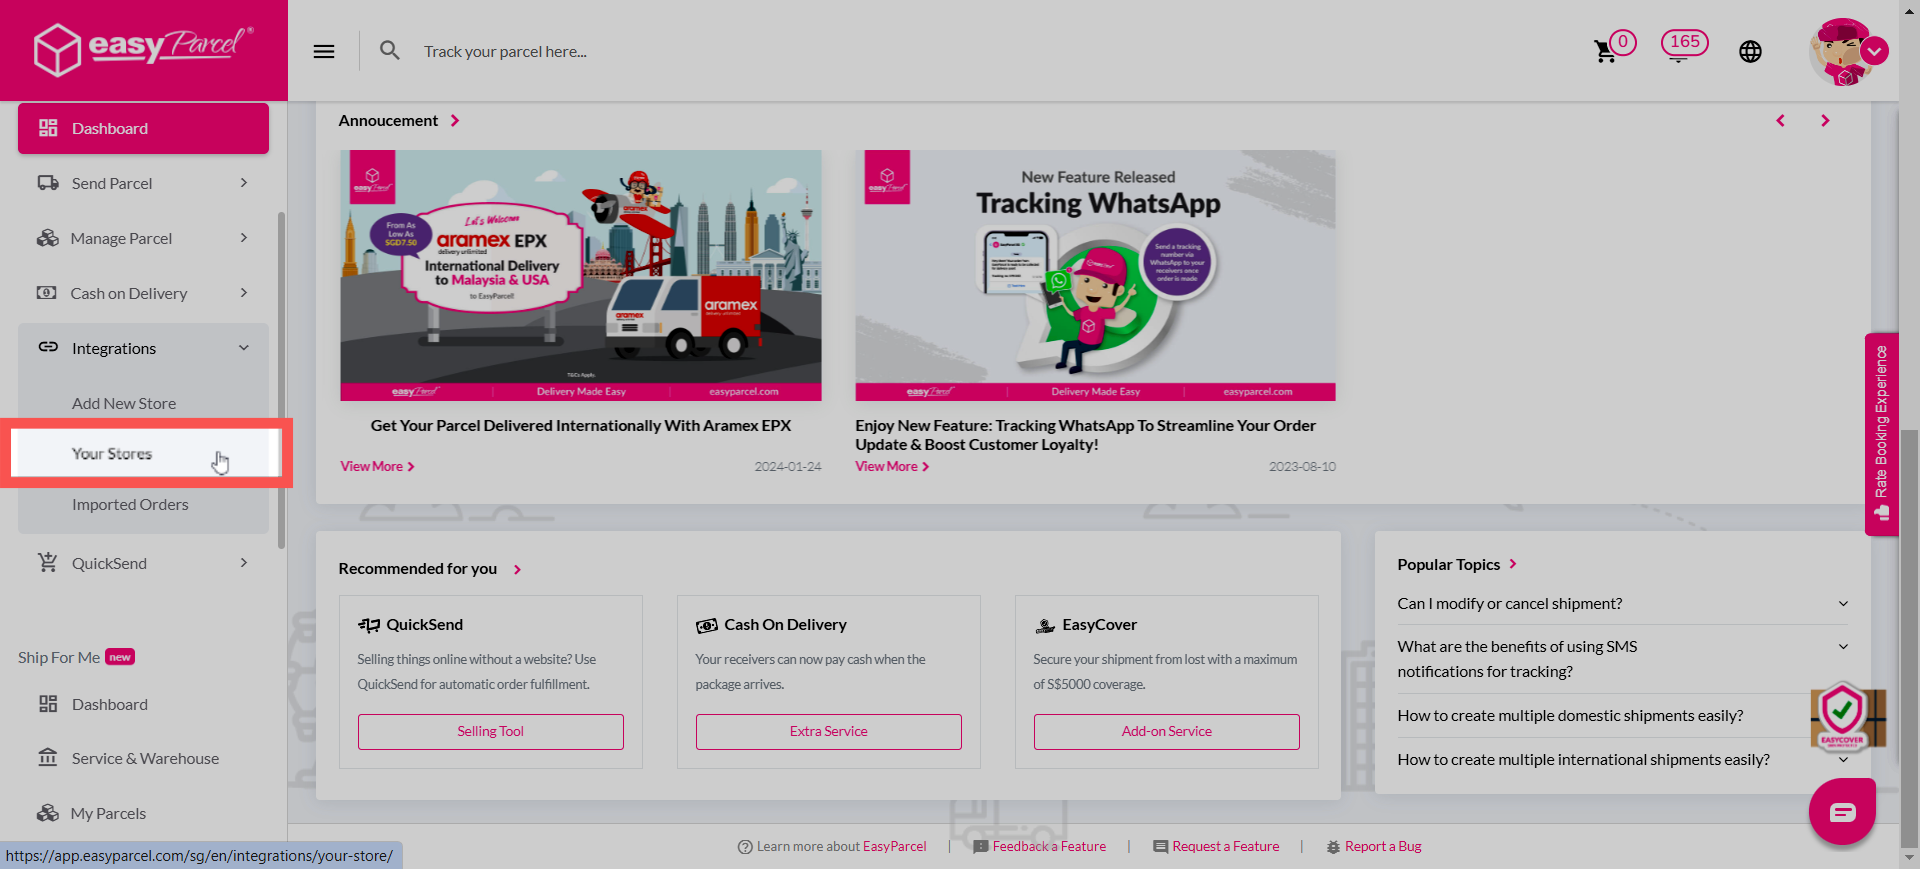1920x869 pixels.
Task: Collapse the Integrations menu
Action: (x=143, y=348)
